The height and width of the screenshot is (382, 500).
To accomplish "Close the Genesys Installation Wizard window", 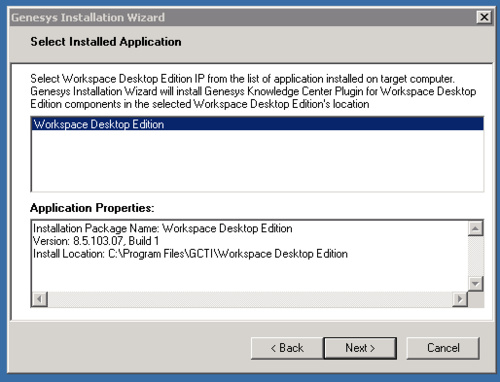I will coord(484,17).
